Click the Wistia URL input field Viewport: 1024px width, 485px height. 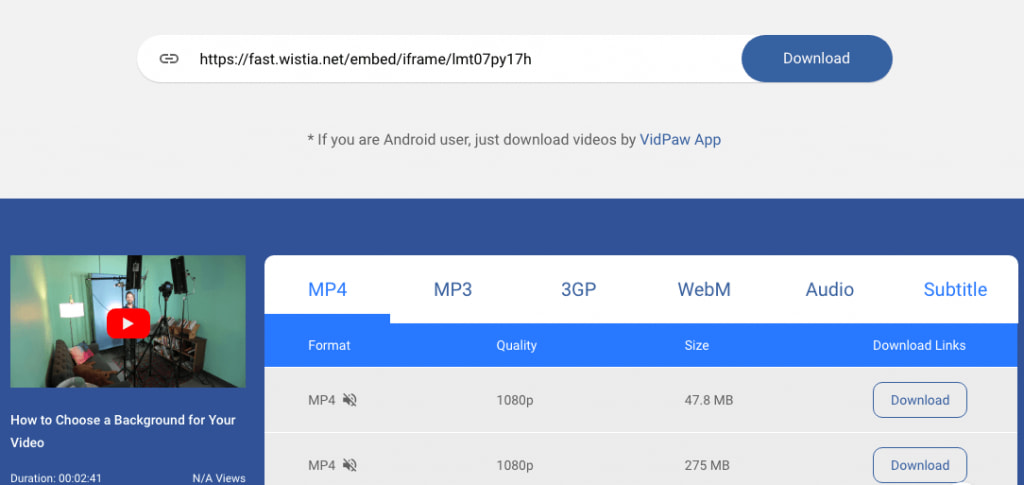(x=439, y=59)
